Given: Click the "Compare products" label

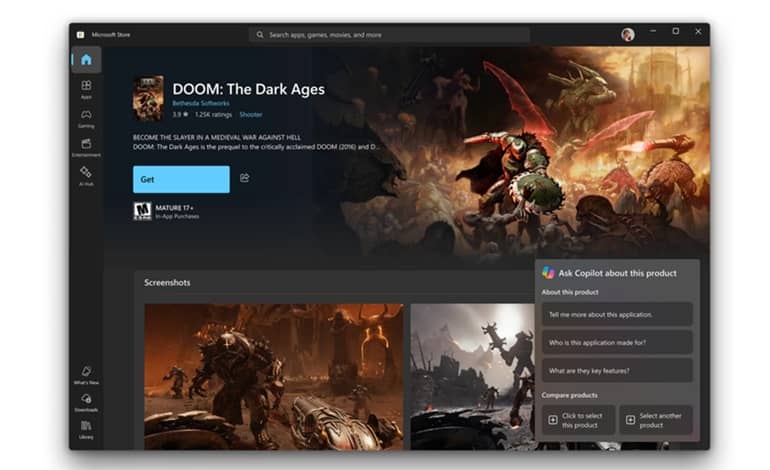Looking at the screenshot, I should pos(570,395).
